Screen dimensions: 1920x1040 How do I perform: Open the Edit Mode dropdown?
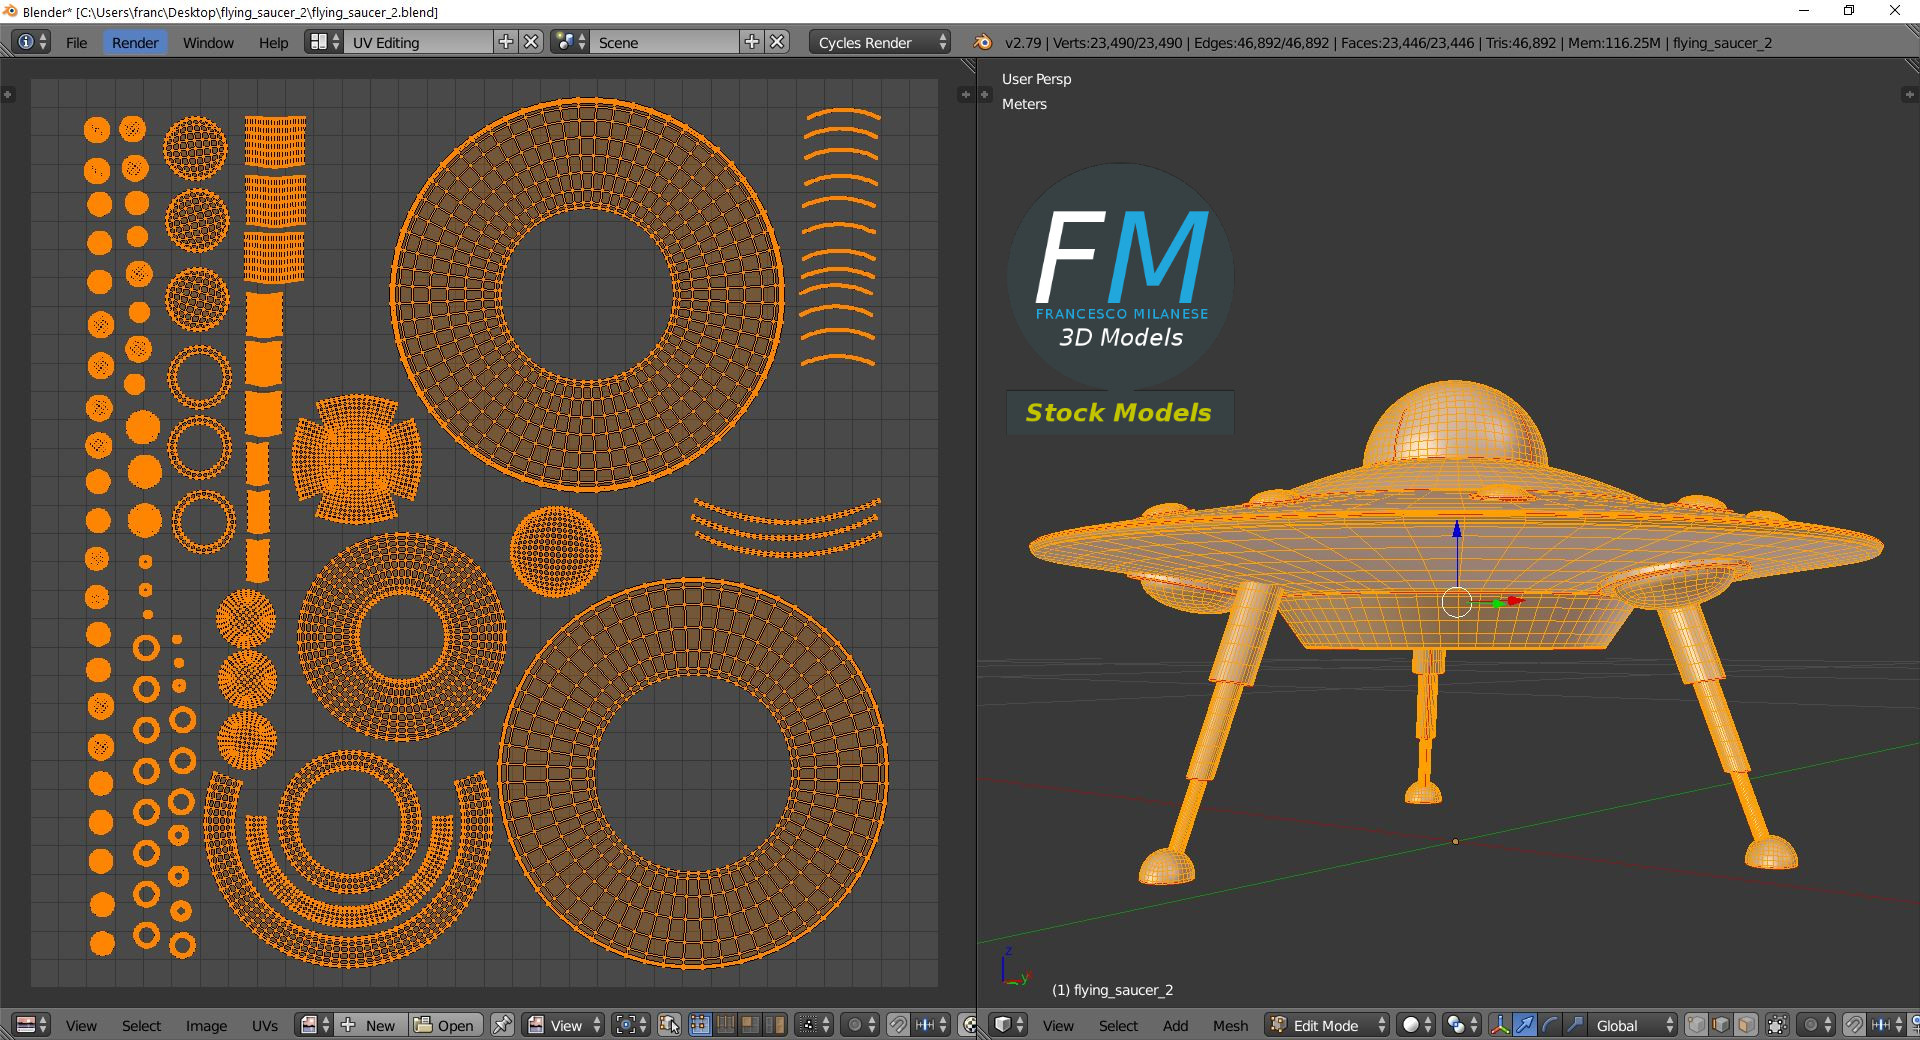click(x=1327, y=1025)
